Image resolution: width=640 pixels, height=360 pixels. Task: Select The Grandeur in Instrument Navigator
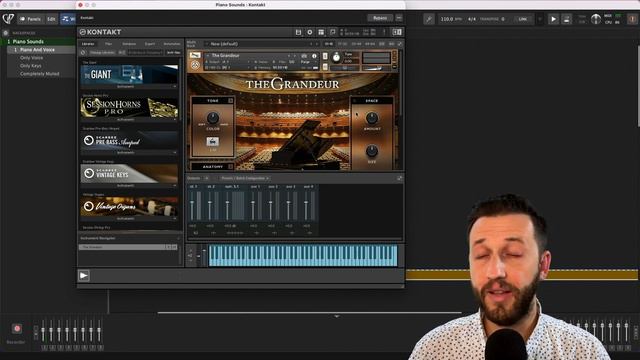[x=129, y=247]
